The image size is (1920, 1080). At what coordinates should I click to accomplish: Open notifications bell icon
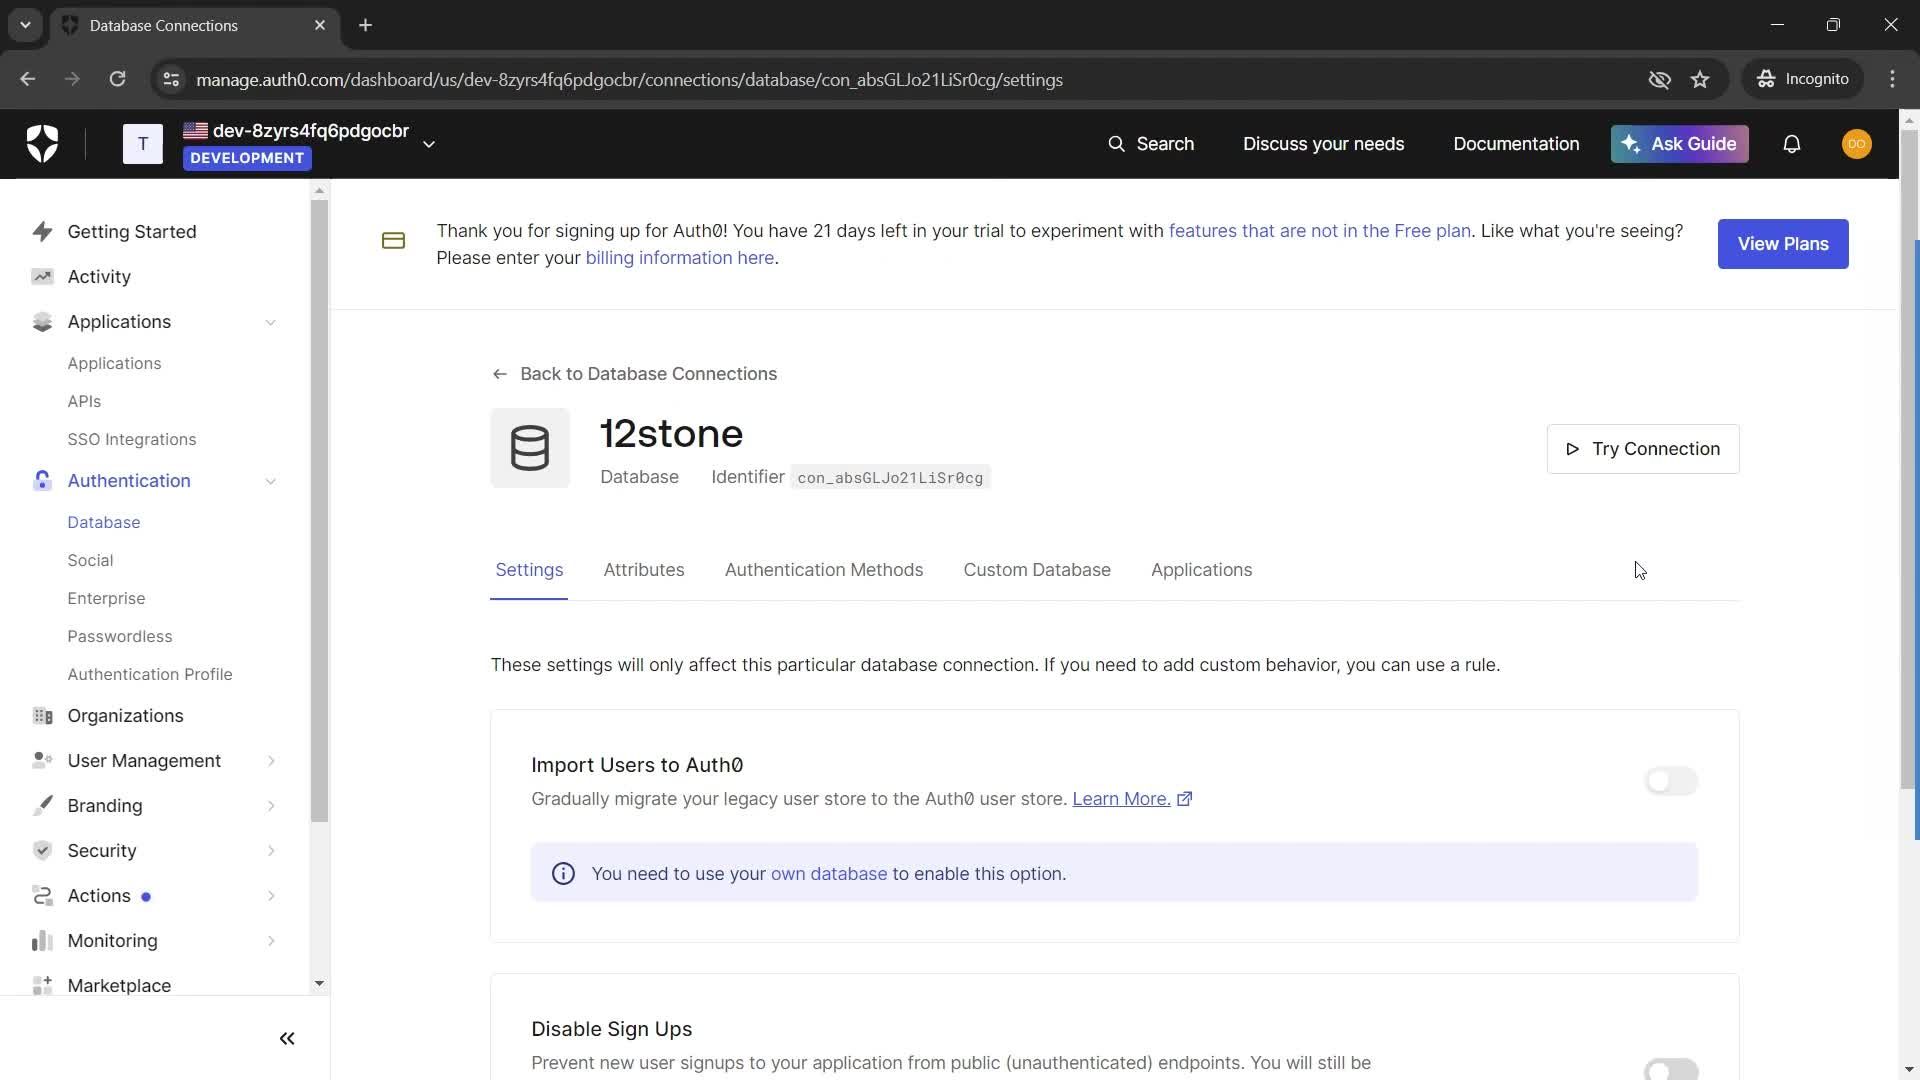click(1792, 144)
